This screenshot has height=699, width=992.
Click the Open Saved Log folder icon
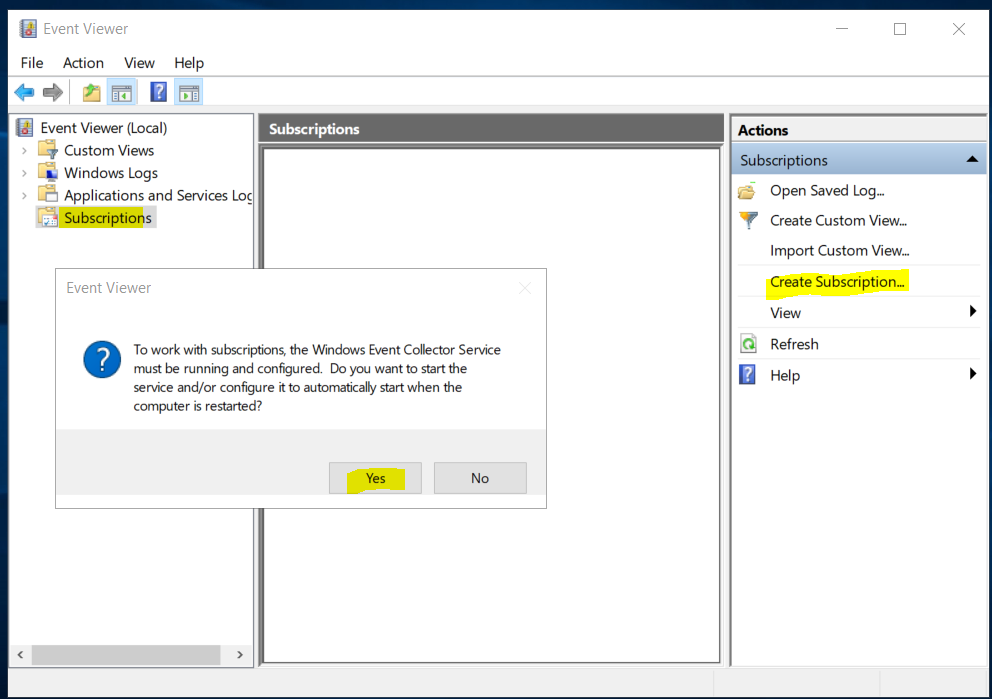tap(747, 190)
